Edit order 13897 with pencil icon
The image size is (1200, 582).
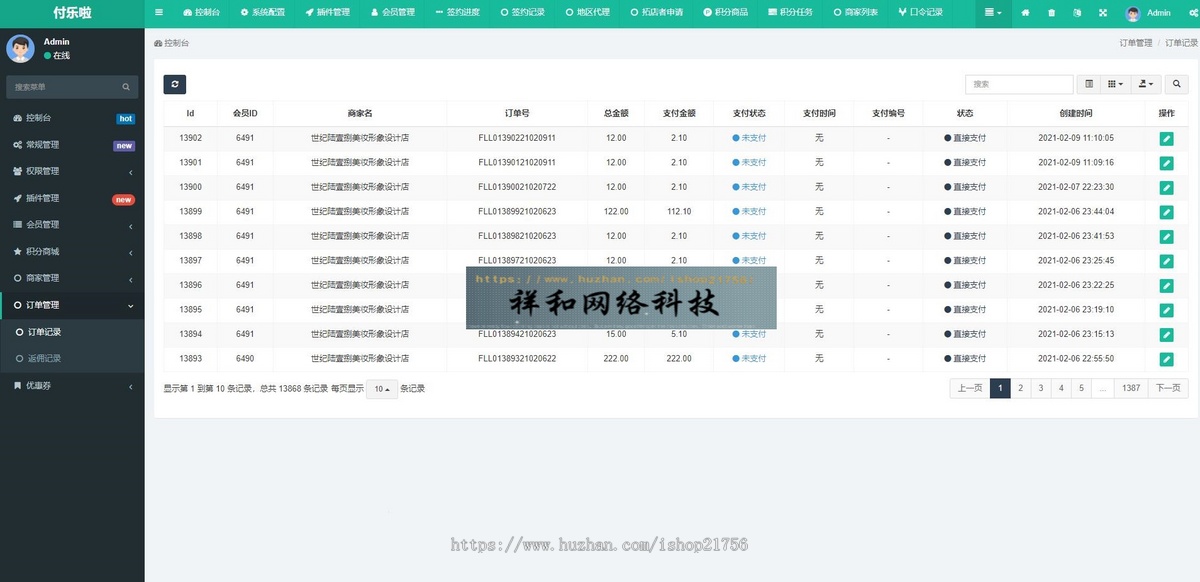point(1166,261)
